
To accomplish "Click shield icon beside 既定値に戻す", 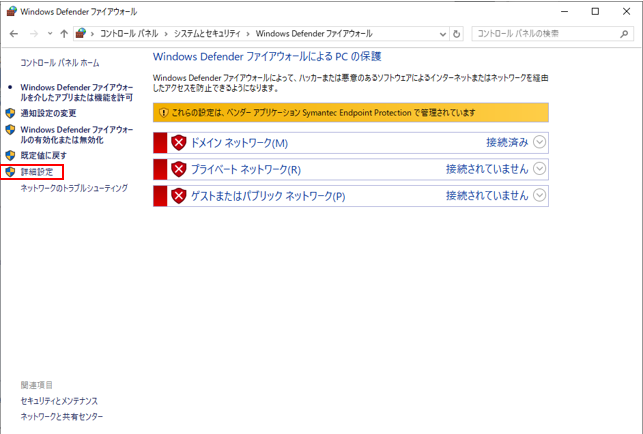I will click(x=10, y=155).
